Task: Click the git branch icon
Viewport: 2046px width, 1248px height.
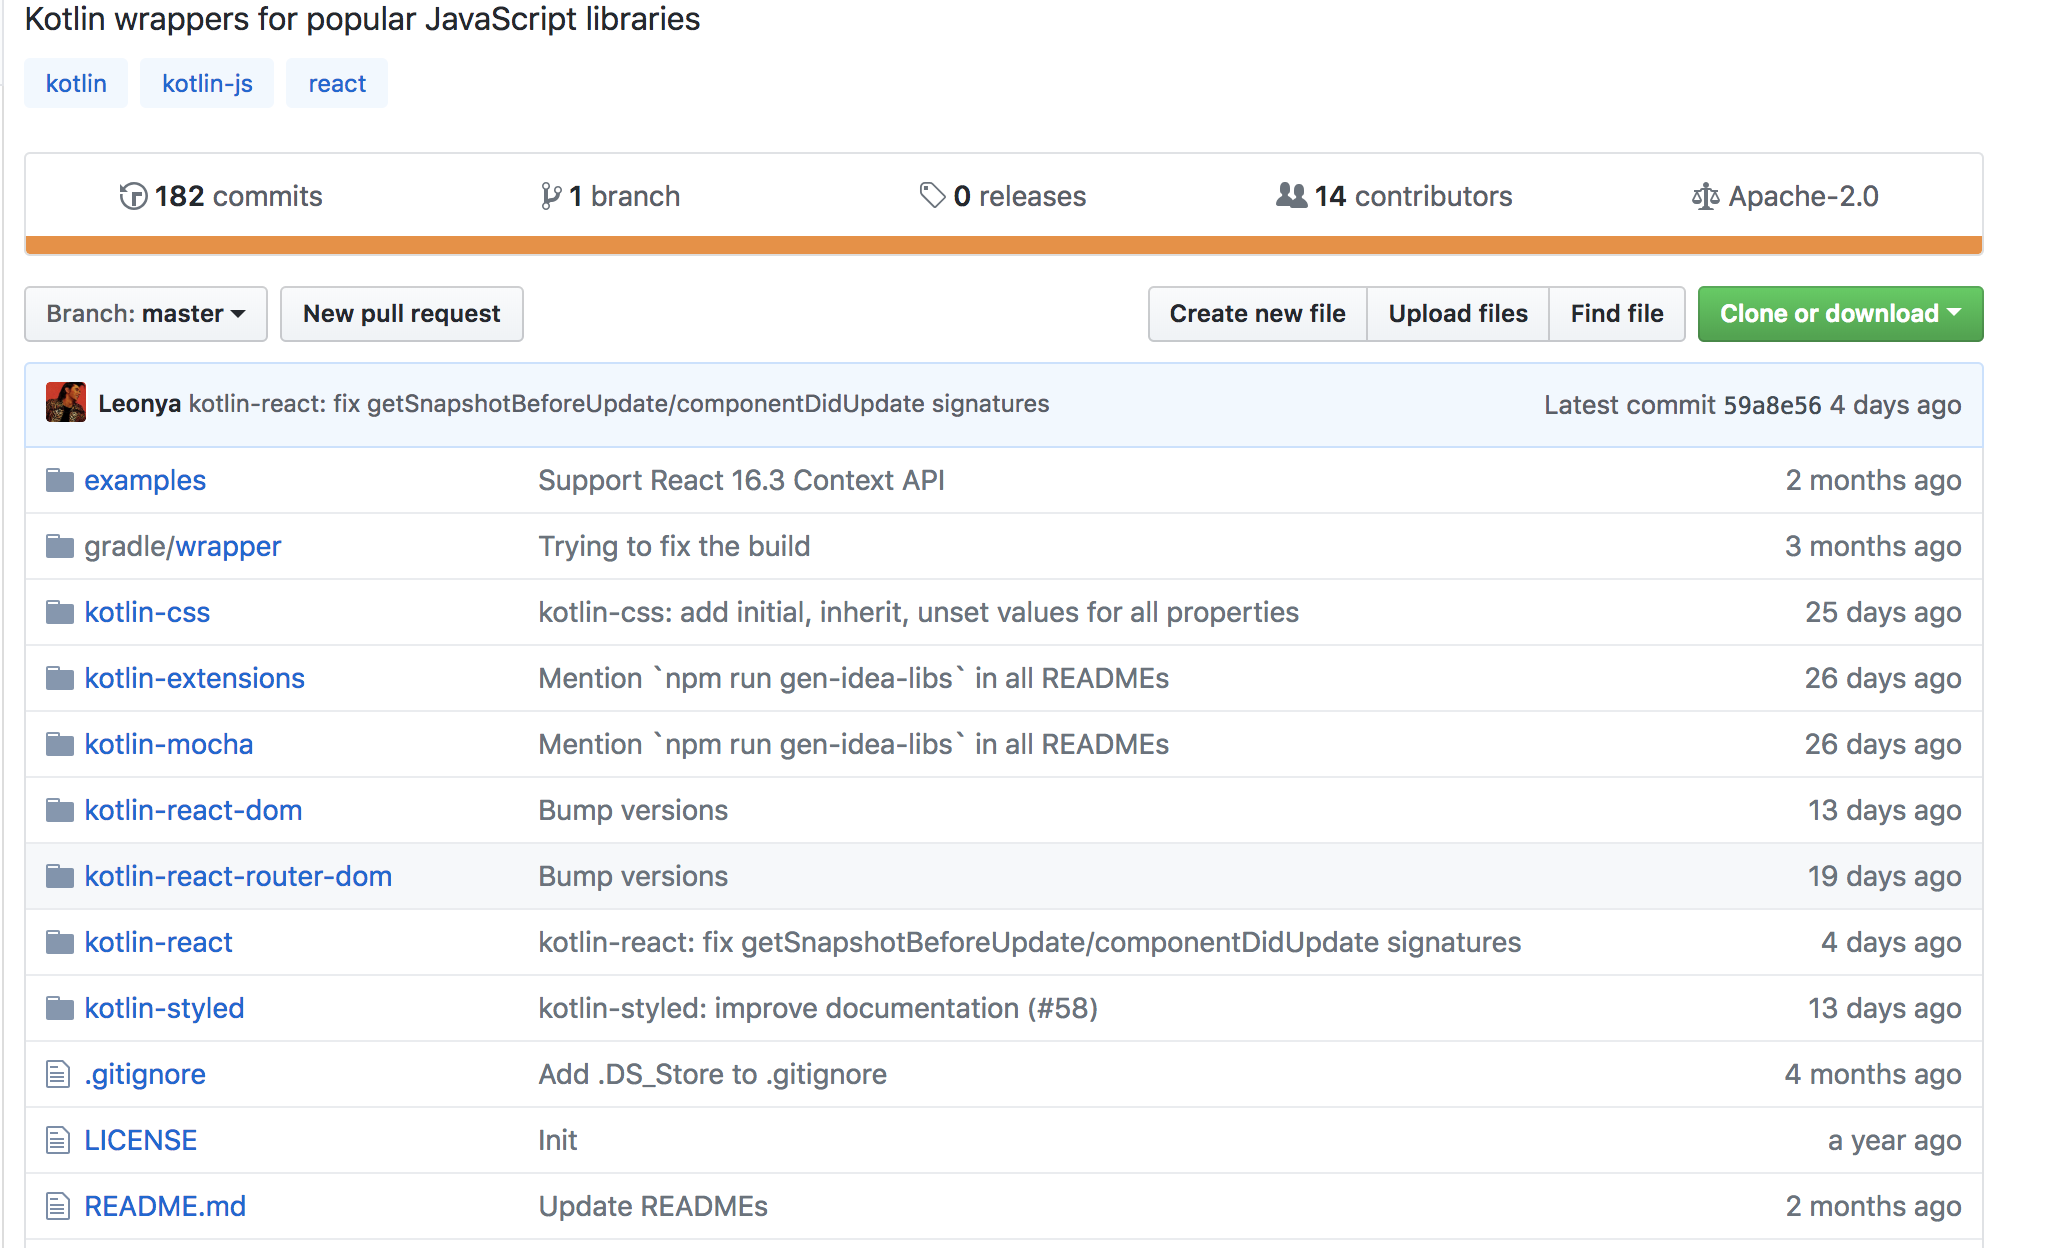Action: click(550, 196)
